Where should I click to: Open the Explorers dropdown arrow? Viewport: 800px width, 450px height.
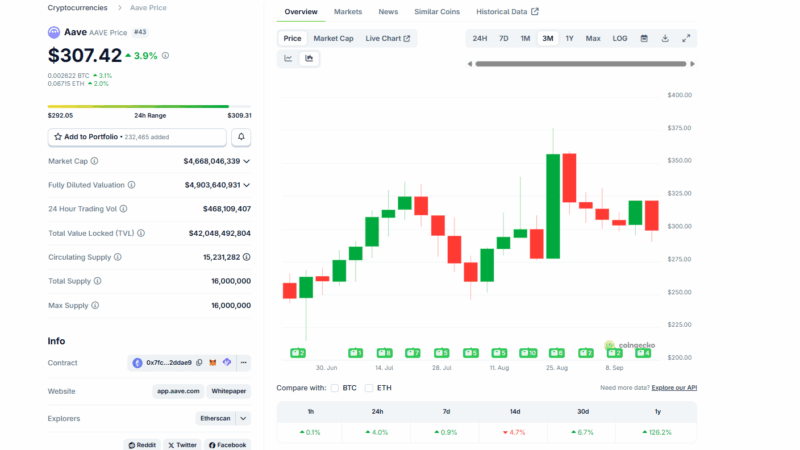[243, 418]
